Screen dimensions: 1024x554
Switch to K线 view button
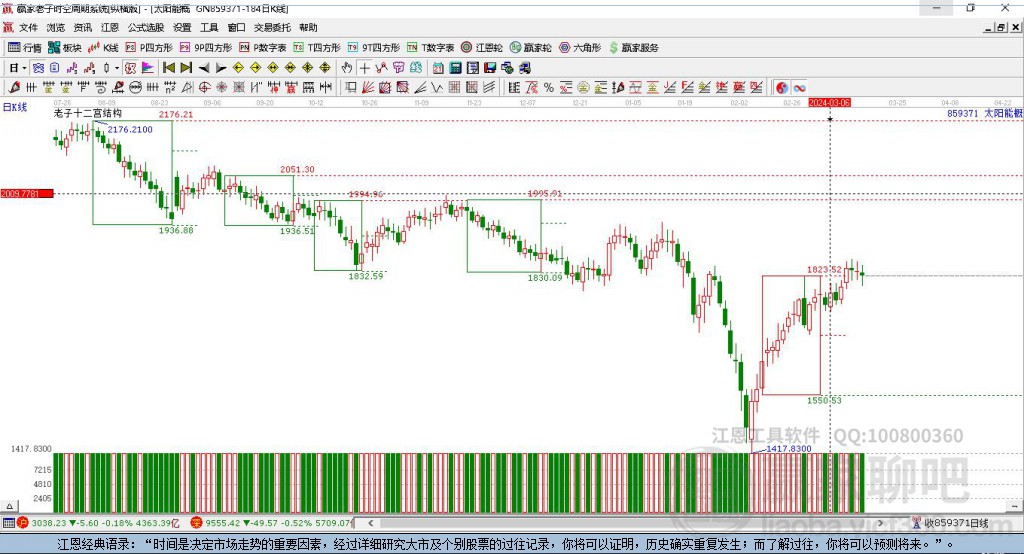pos(103,48)
